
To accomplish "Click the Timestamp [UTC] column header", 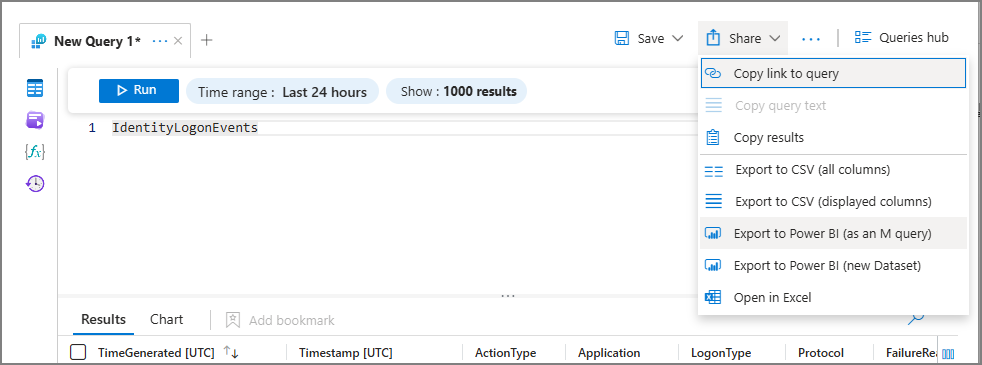I will pyautogui.click(x=346, y=353).
